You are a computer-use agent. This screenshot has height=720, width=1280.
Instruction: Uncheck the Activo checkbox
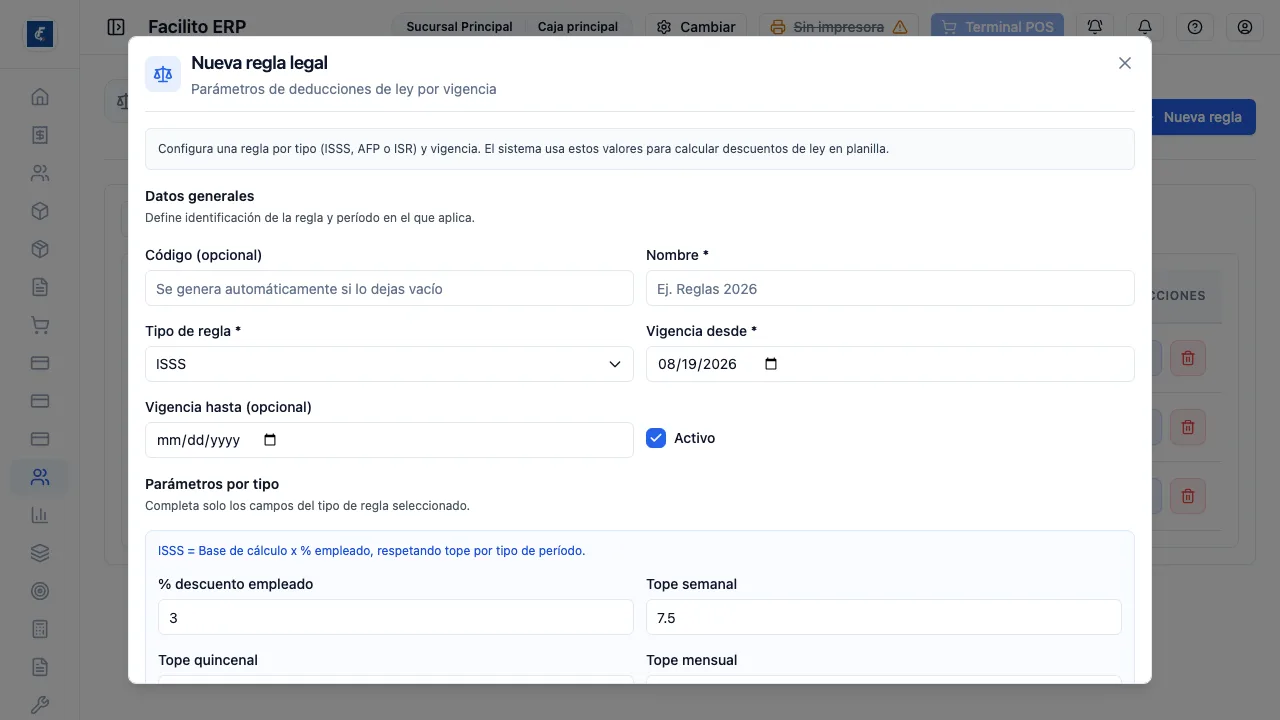click(x=656, y=438)
